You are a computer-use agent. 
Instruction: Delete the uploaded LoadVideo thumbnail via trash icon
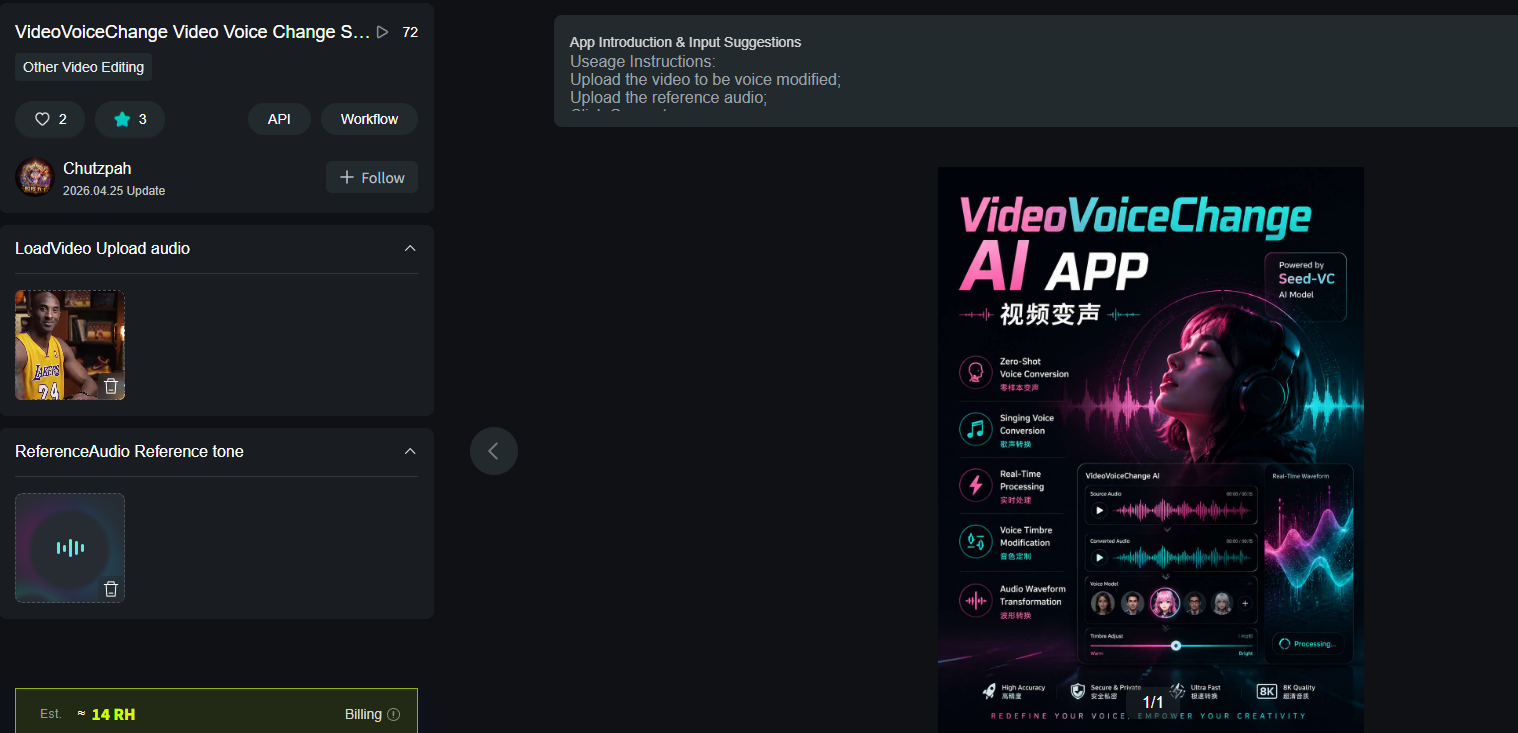point(111,386)
